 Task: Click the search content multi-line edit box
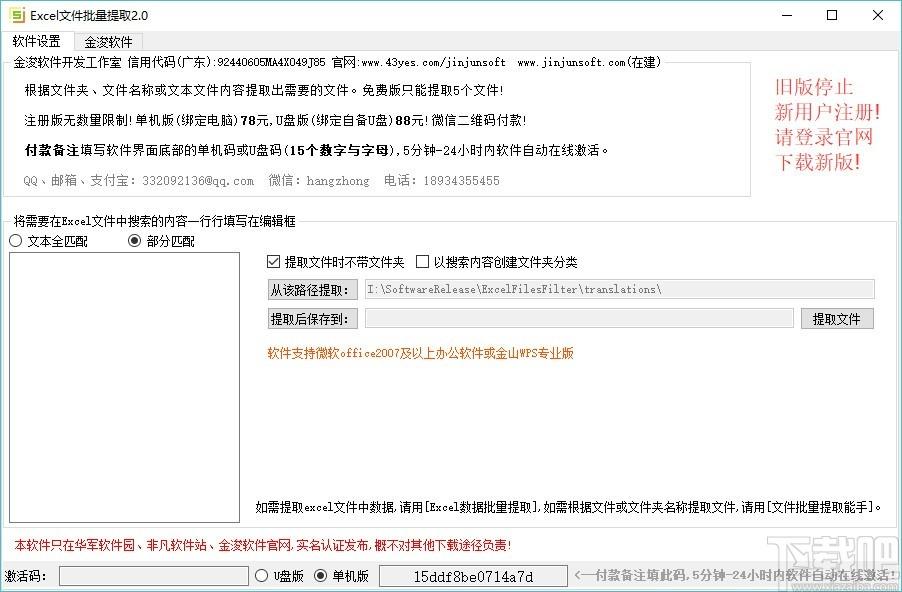(x=124, y=387)
